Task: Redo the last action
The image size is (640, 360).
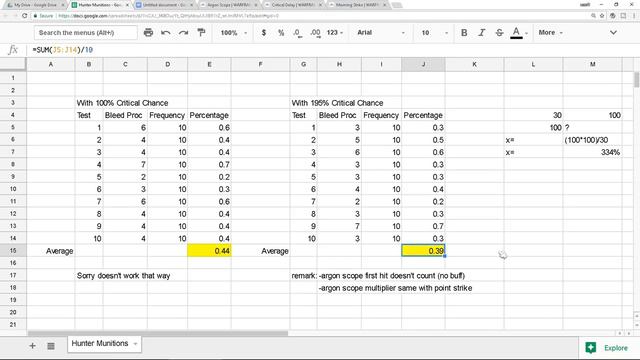Action: click(x=183, y=33)
